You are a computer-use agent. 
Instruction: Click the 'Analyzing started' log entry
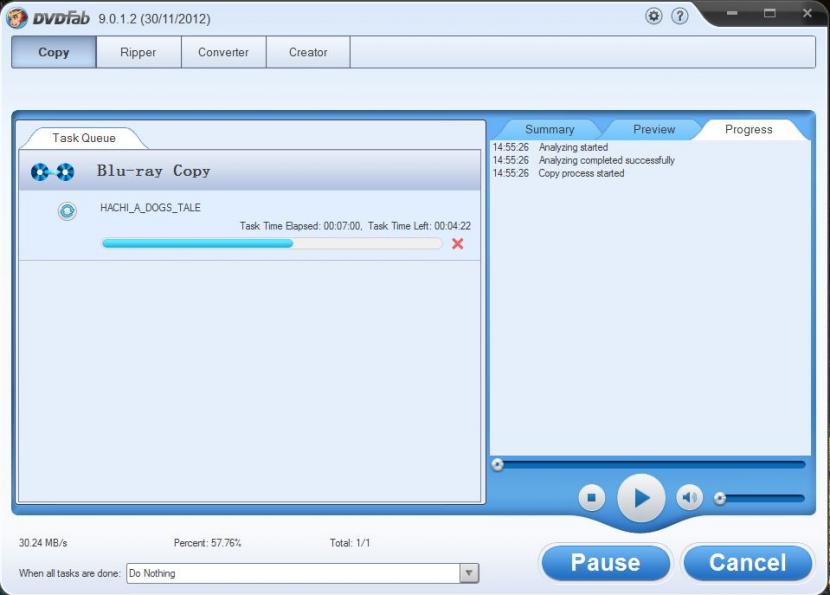point(573,147)
